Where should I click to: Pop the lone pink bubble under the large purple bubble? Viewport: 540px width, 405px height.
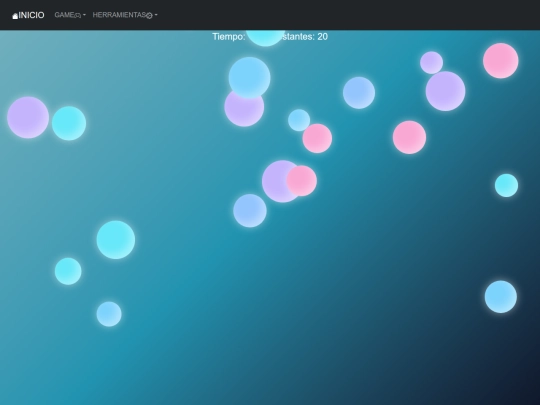[409, 137]
